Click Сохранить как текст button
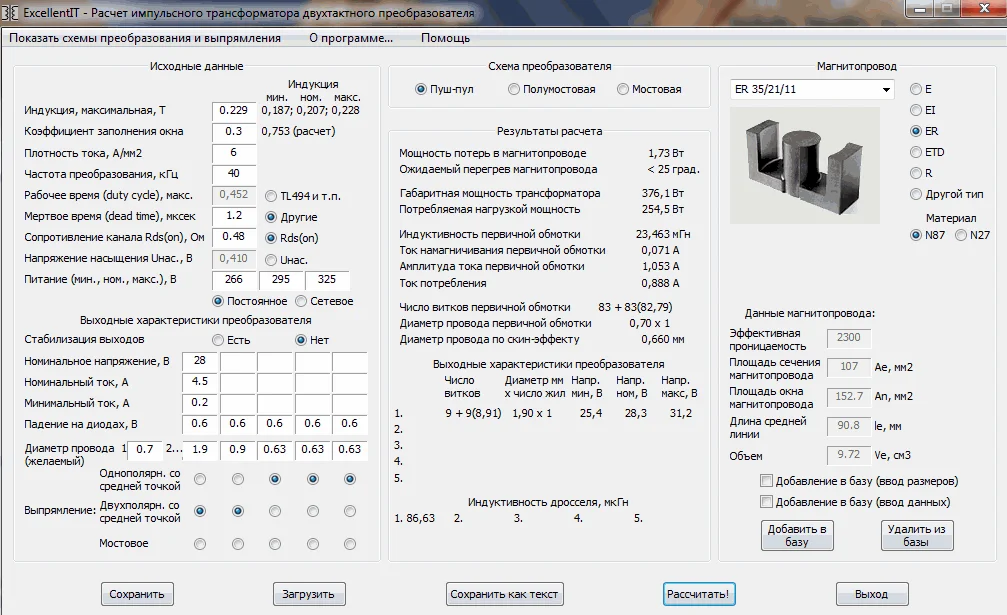Image resolution: width=1007 pixels, height=615 pixels. pyautogui.click(x=504, y=594)
